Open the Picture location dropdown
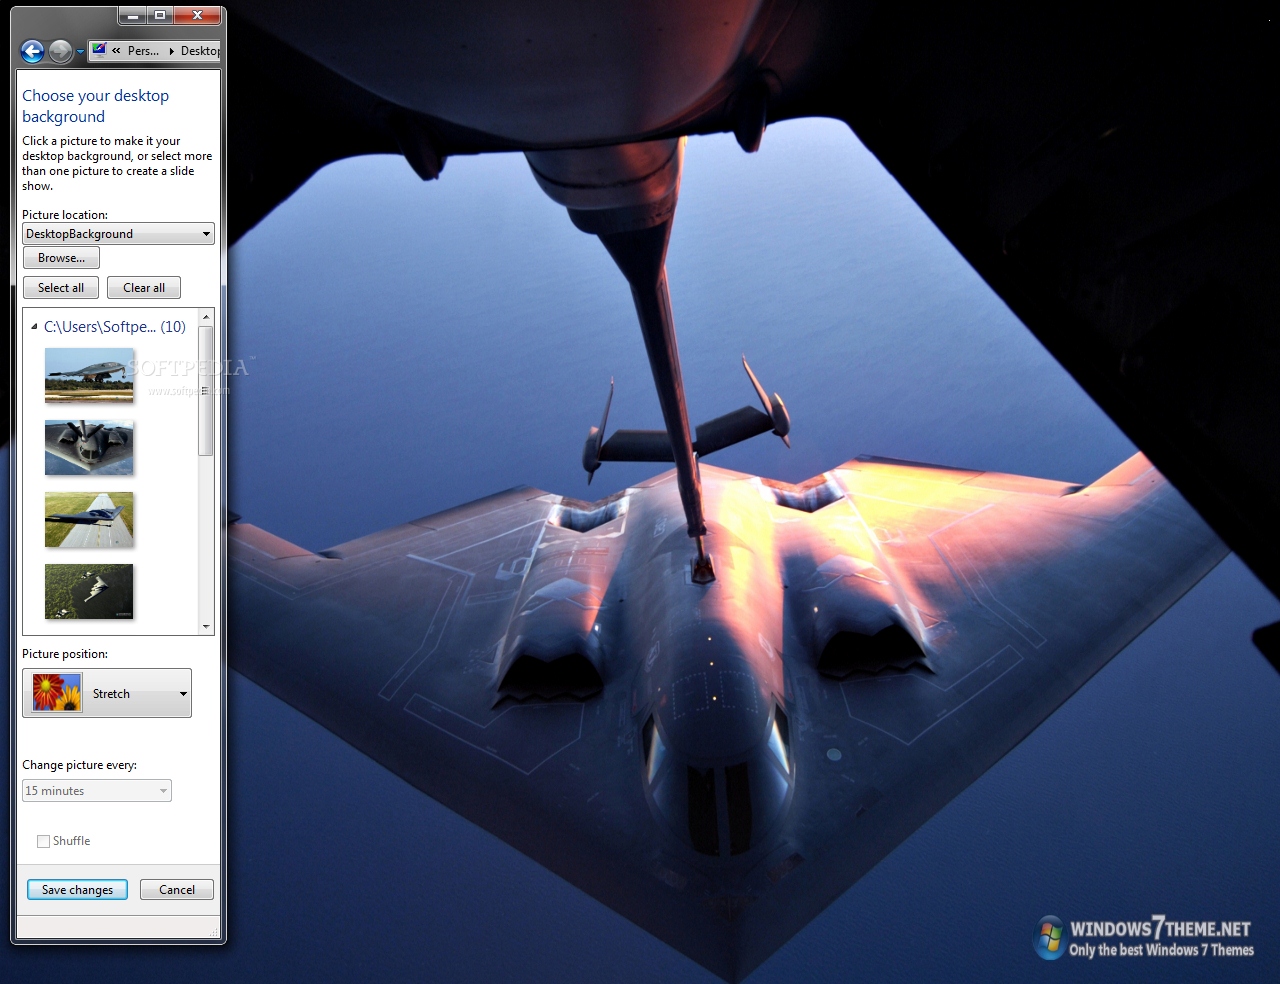 (x=118, y=234)
